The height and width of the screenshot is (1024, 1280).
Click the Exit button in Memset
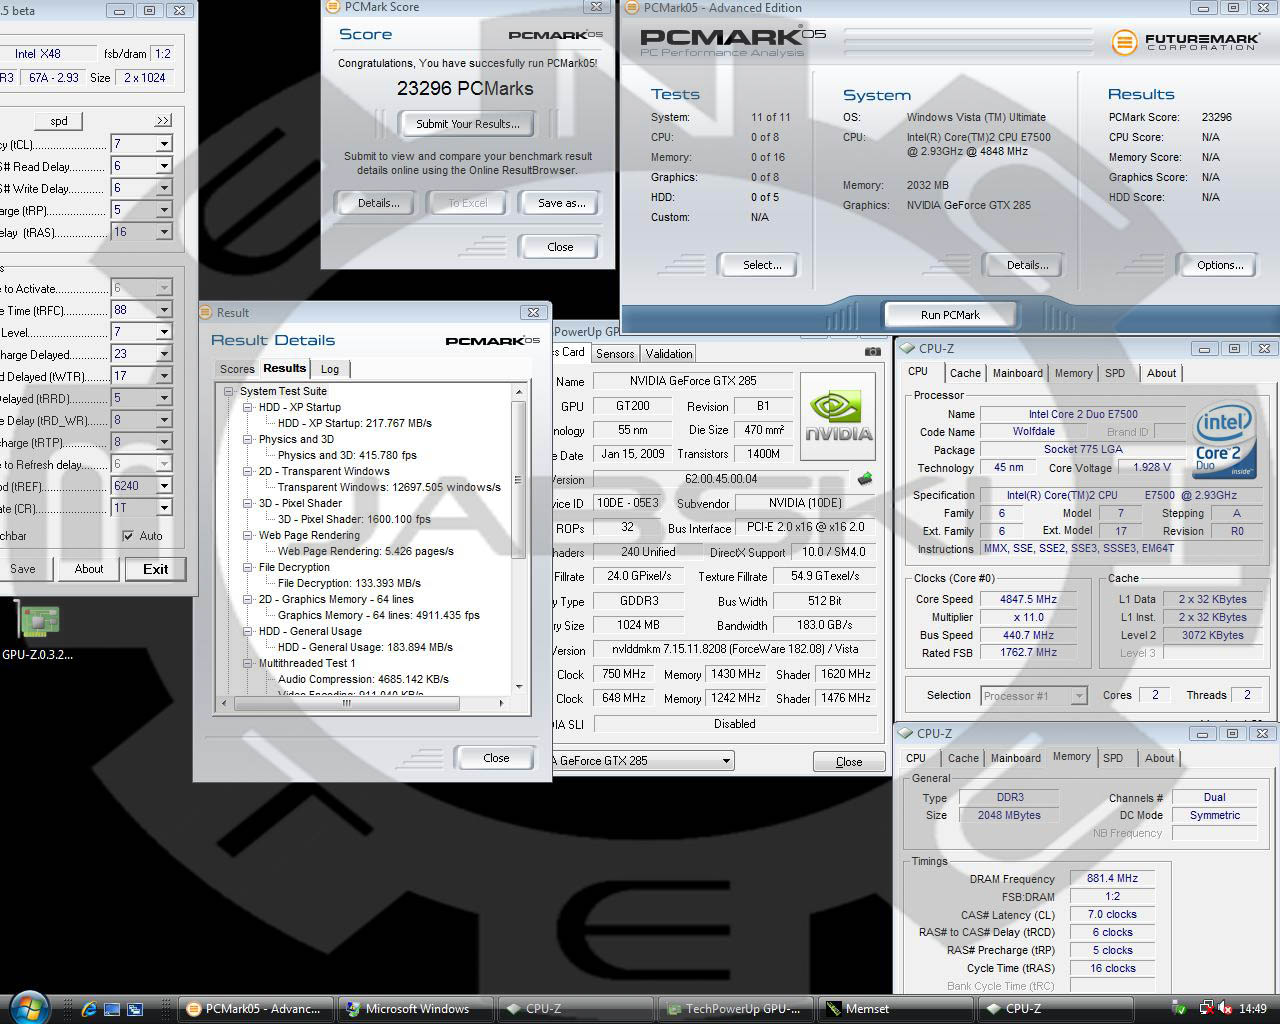(155, 569)
